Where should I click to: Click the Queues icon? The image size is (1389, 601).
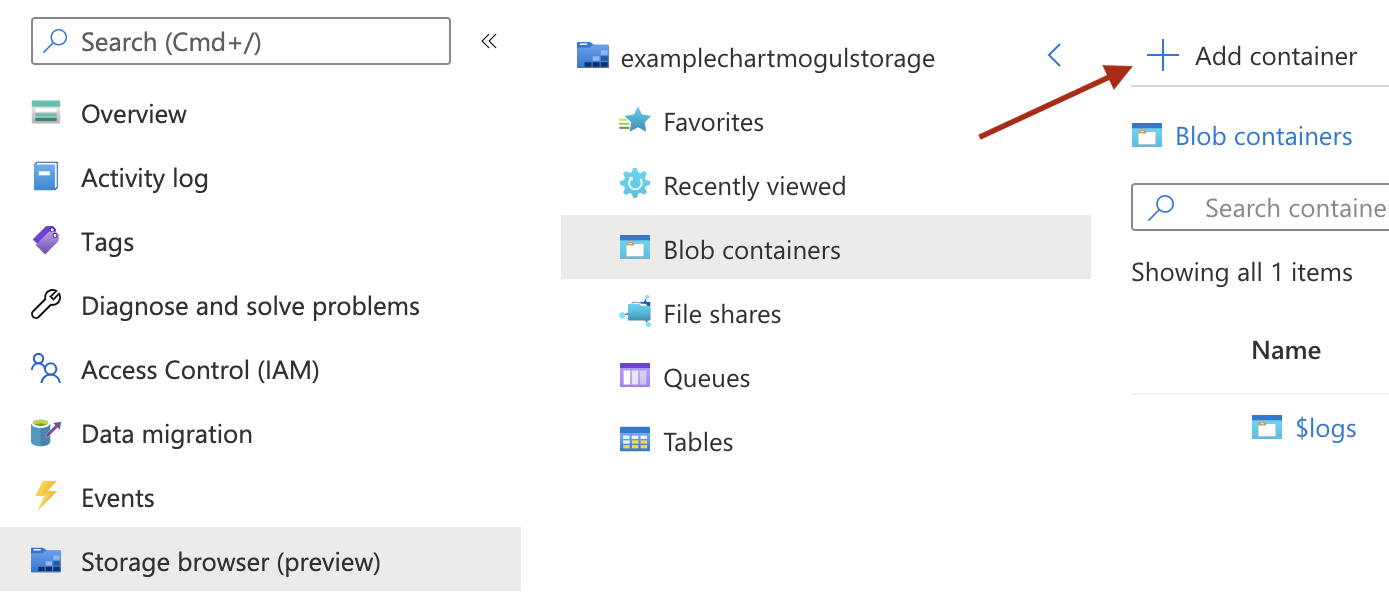point(635,377)
